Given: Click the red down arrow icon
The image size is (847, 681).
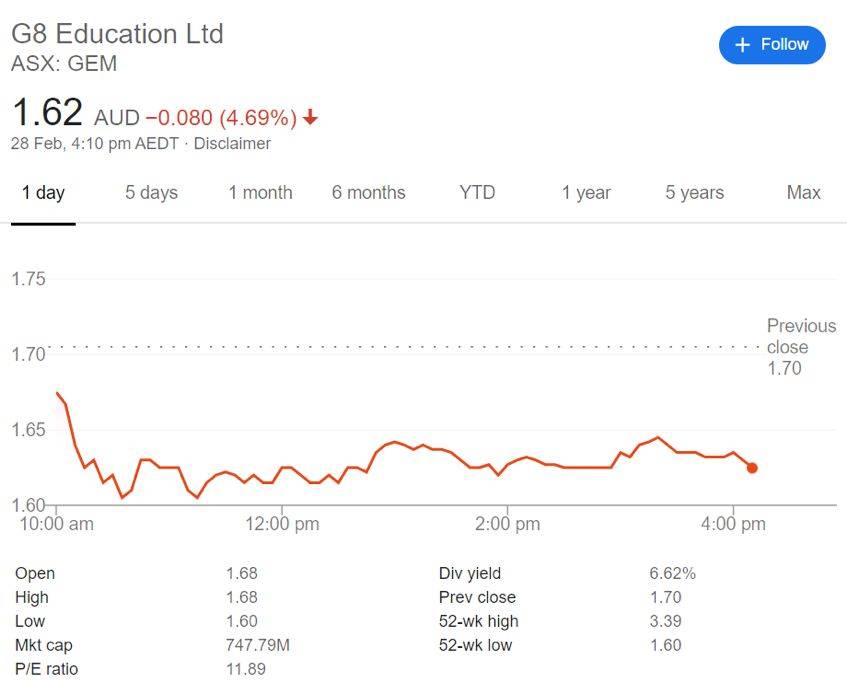Looking at the screenshot, I should click(310, 117).
